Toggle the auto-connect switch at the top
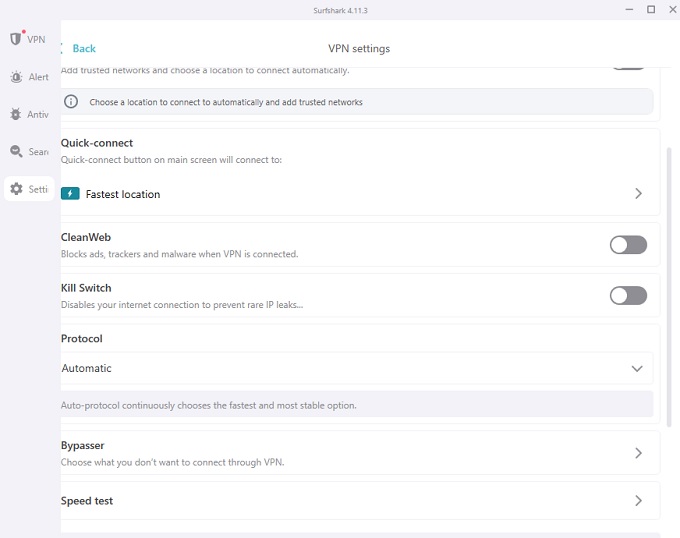Viewport: 680px width, 538px height. (x=628, y=68)
